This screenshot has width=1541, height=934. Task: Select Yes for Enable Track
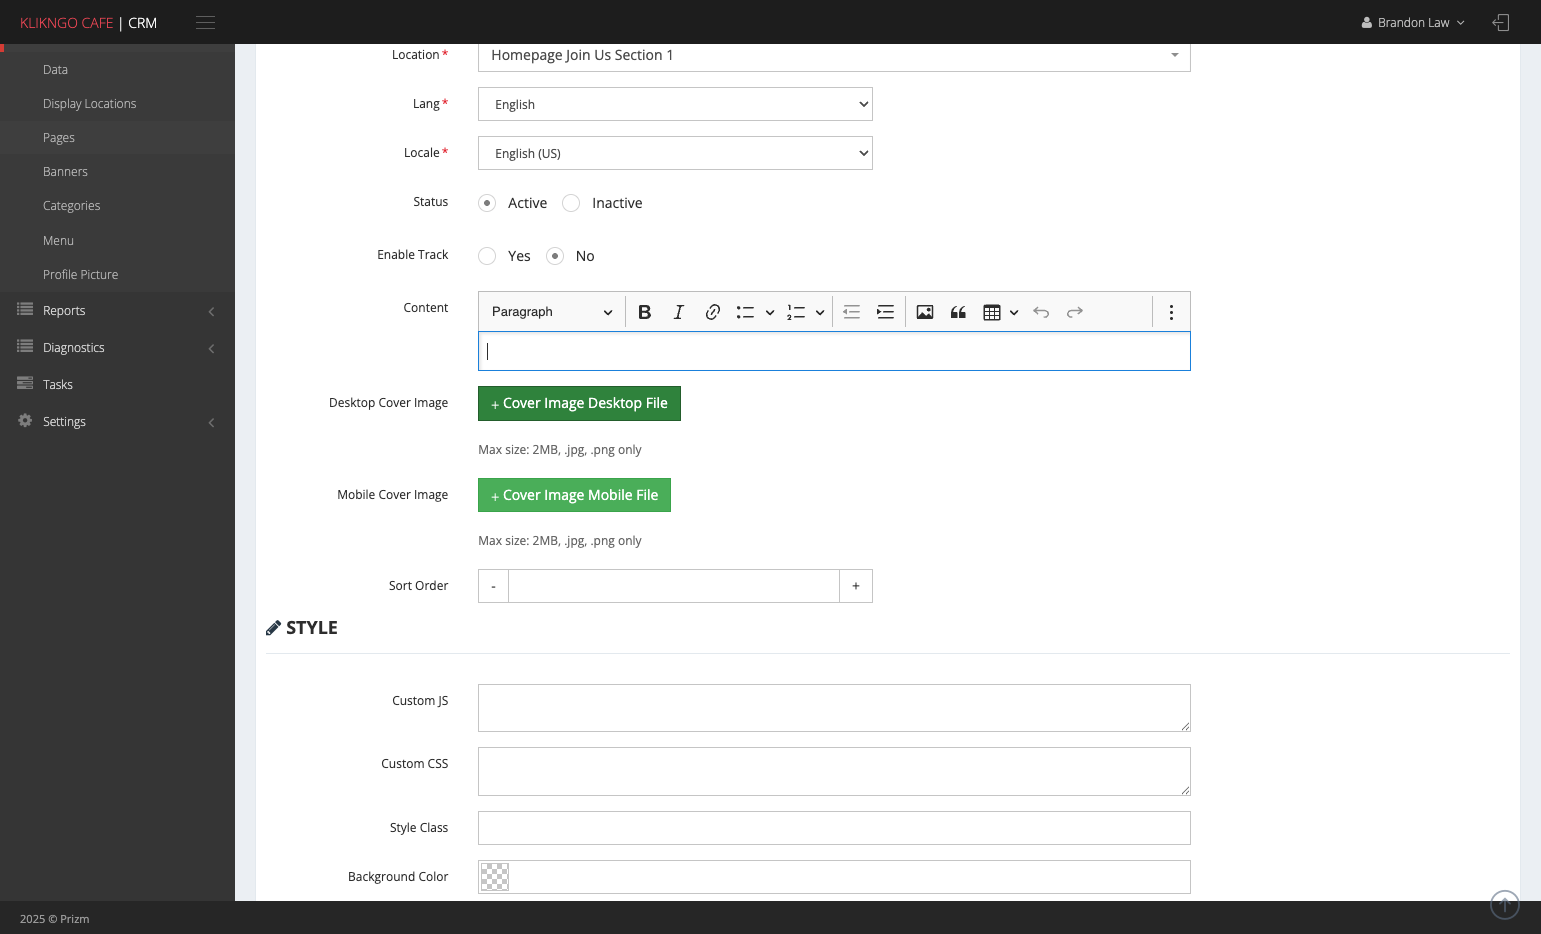(x=487, y=256)
